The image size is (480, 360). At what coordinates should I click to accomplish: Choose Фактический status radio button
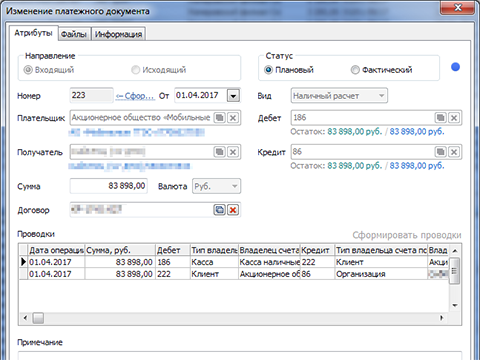[x=355, y=70]
